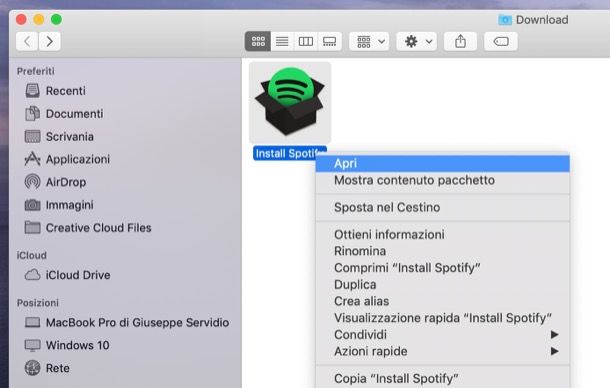Go back with the left arrow
This screenshot has height=388, width=610.
point(27,41)
